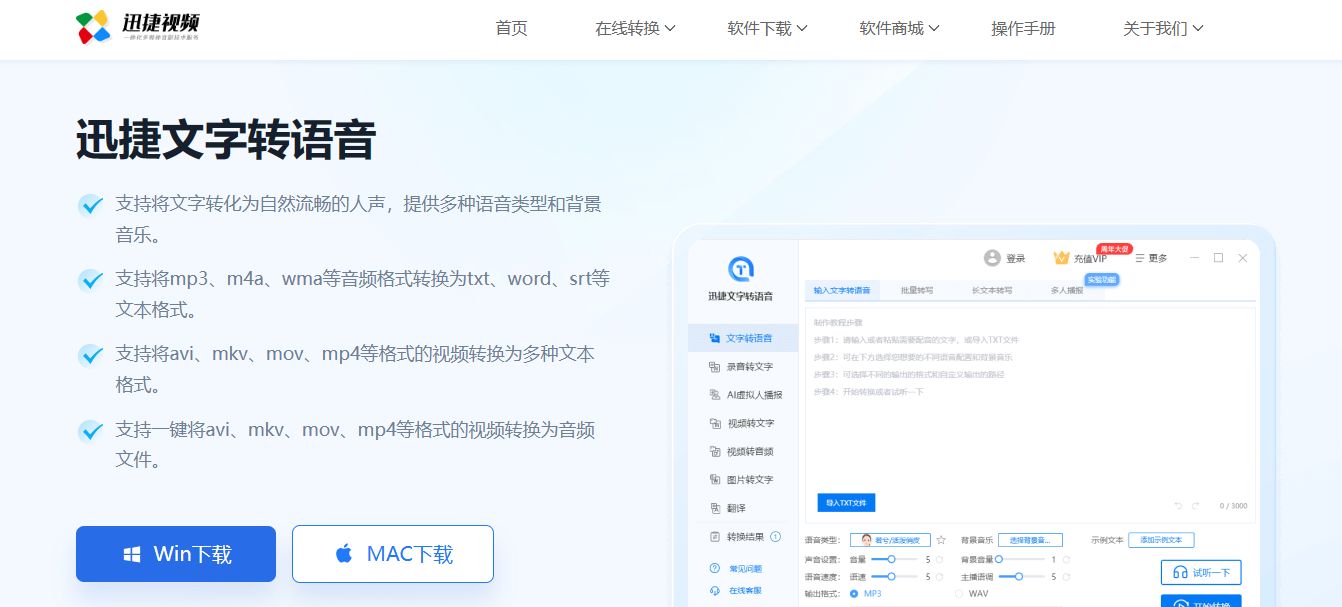Adjust the 背景音量 slider

coord(1018,559)
